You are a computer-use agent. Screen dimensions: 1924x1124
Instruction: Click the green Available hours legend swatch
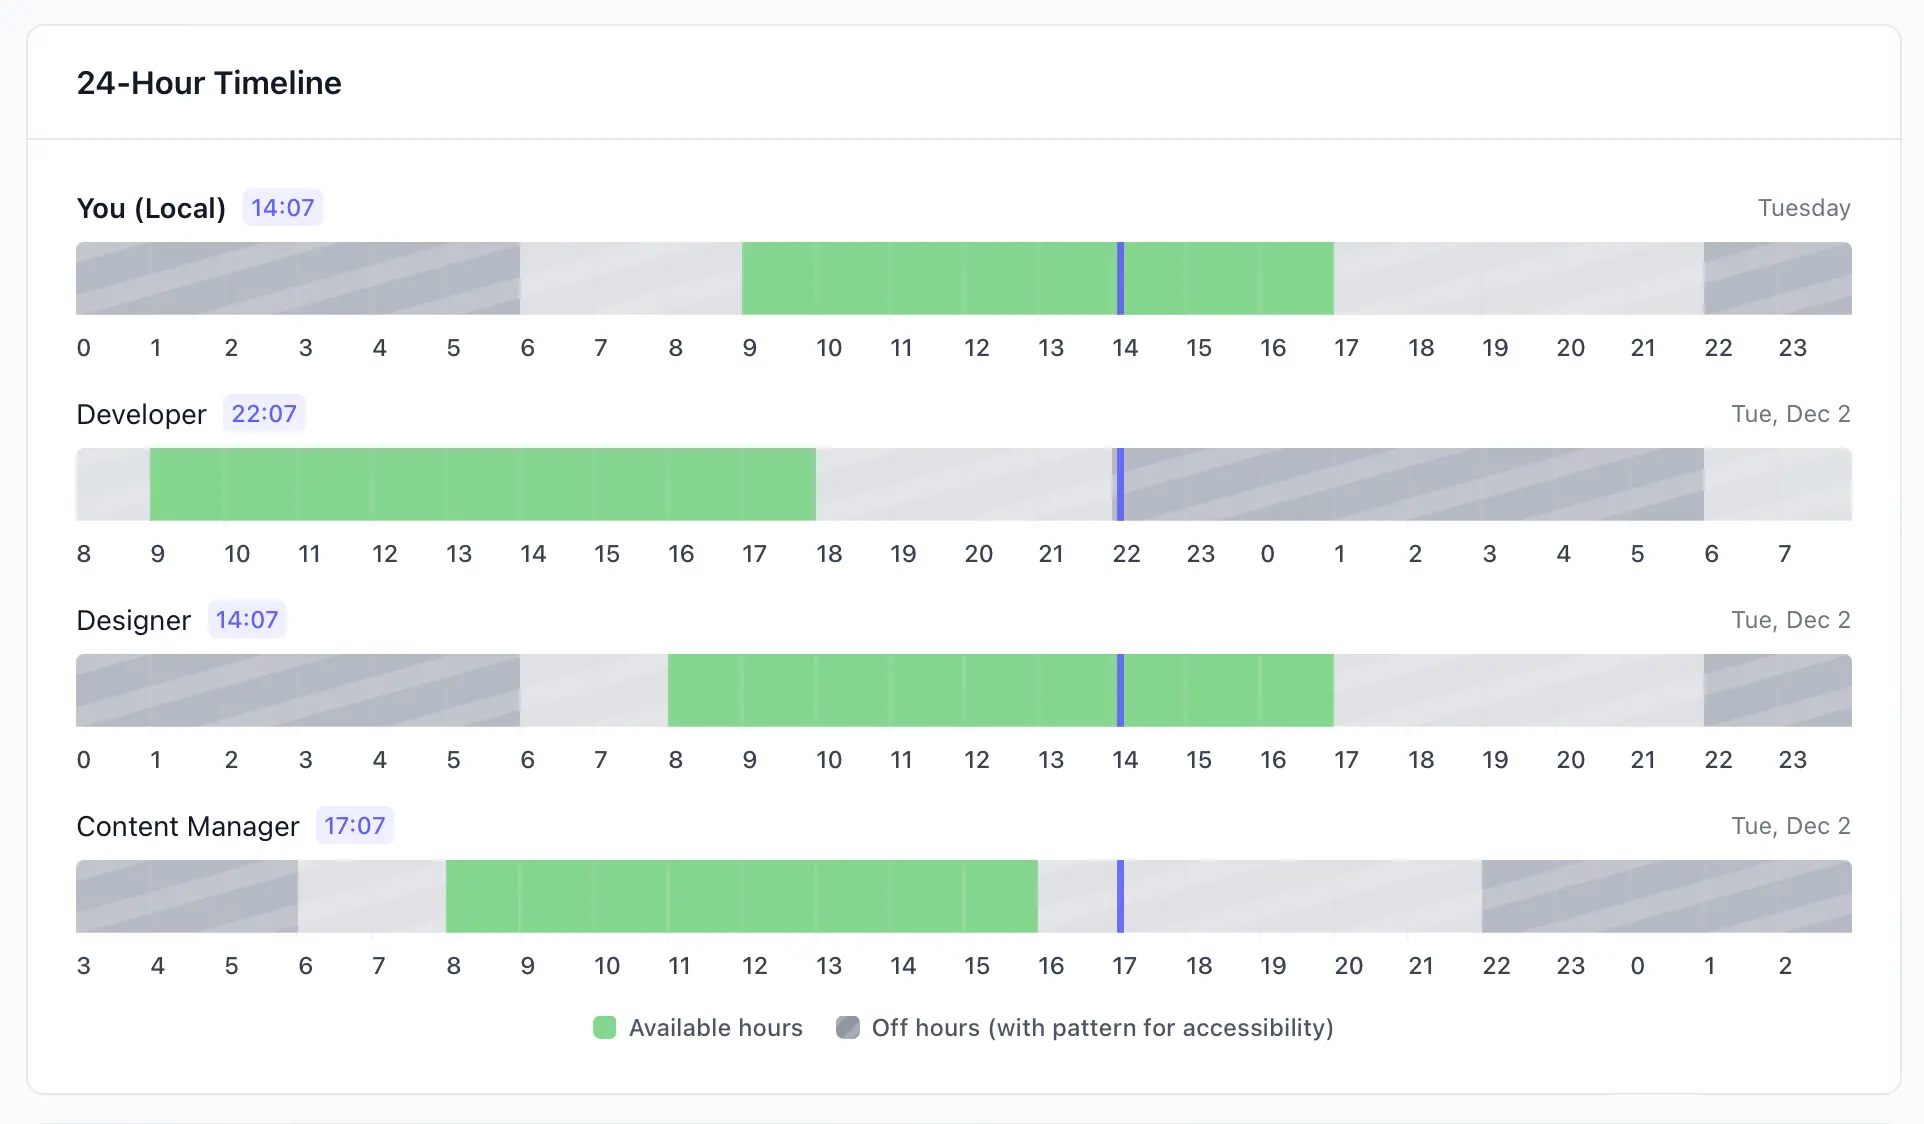(604, 1028)
